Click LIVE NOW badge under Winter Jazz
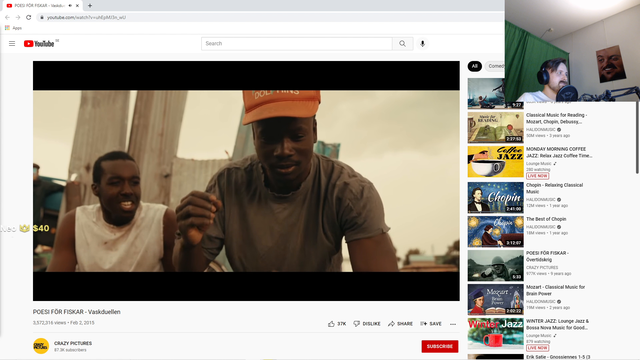The width and height of the screenshot is (640, 360). pos(538,348)
